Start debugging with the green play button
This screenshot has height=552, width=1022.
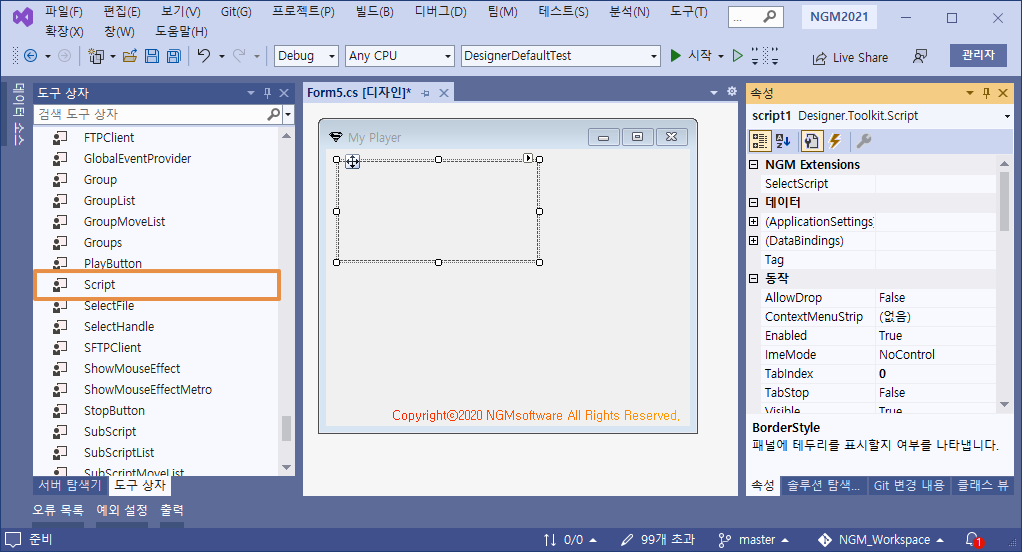click(x=676, y=56)
